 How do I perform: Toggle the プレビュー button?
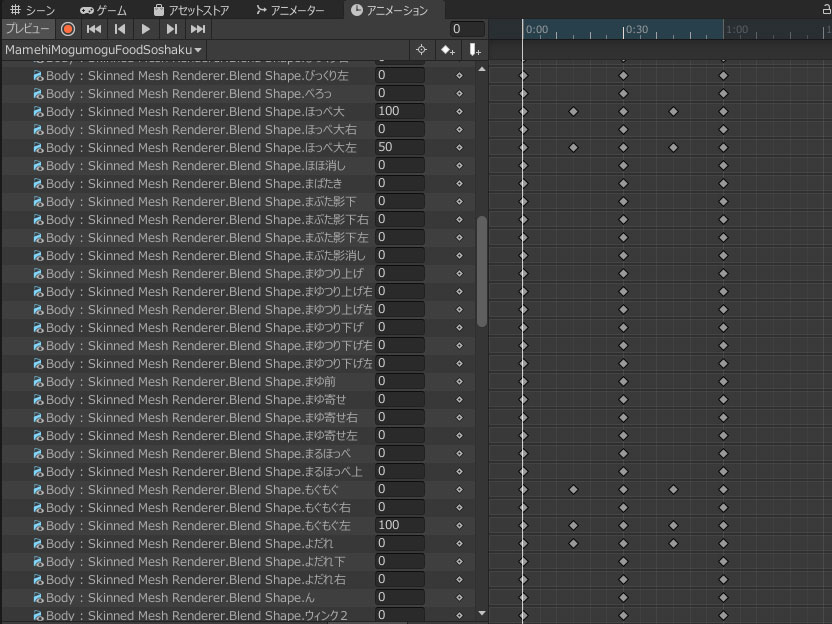coord(28,29)
